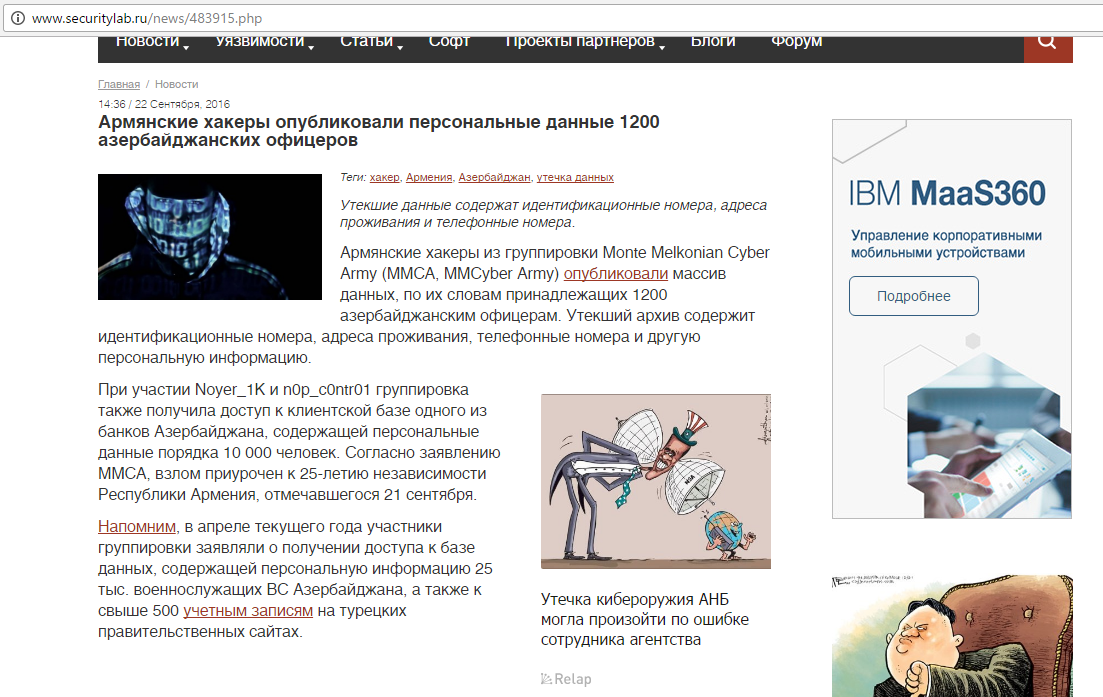1103x697 pixels.
Task: Open the учетным записям link
Action: tap(248, 610)
